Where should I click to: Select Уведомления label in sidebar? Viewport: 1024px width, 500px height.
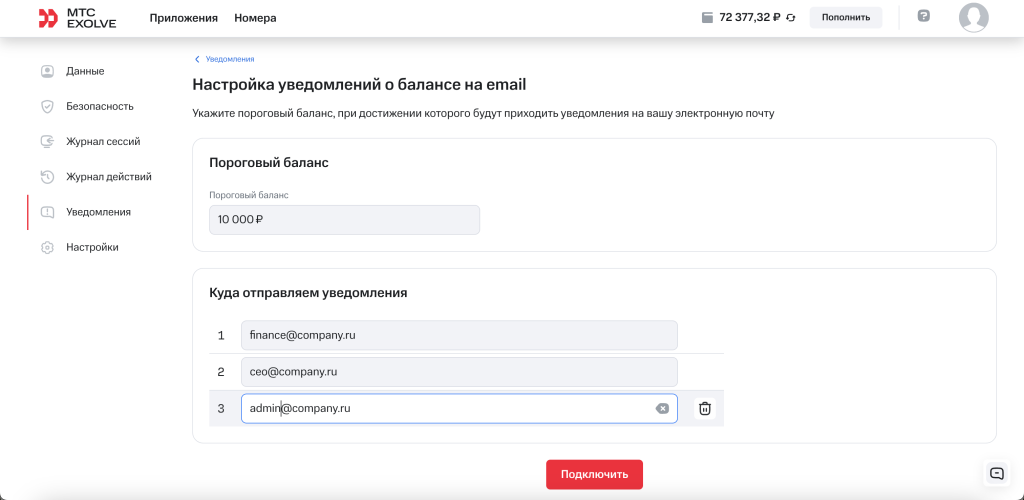coord(99,212)
